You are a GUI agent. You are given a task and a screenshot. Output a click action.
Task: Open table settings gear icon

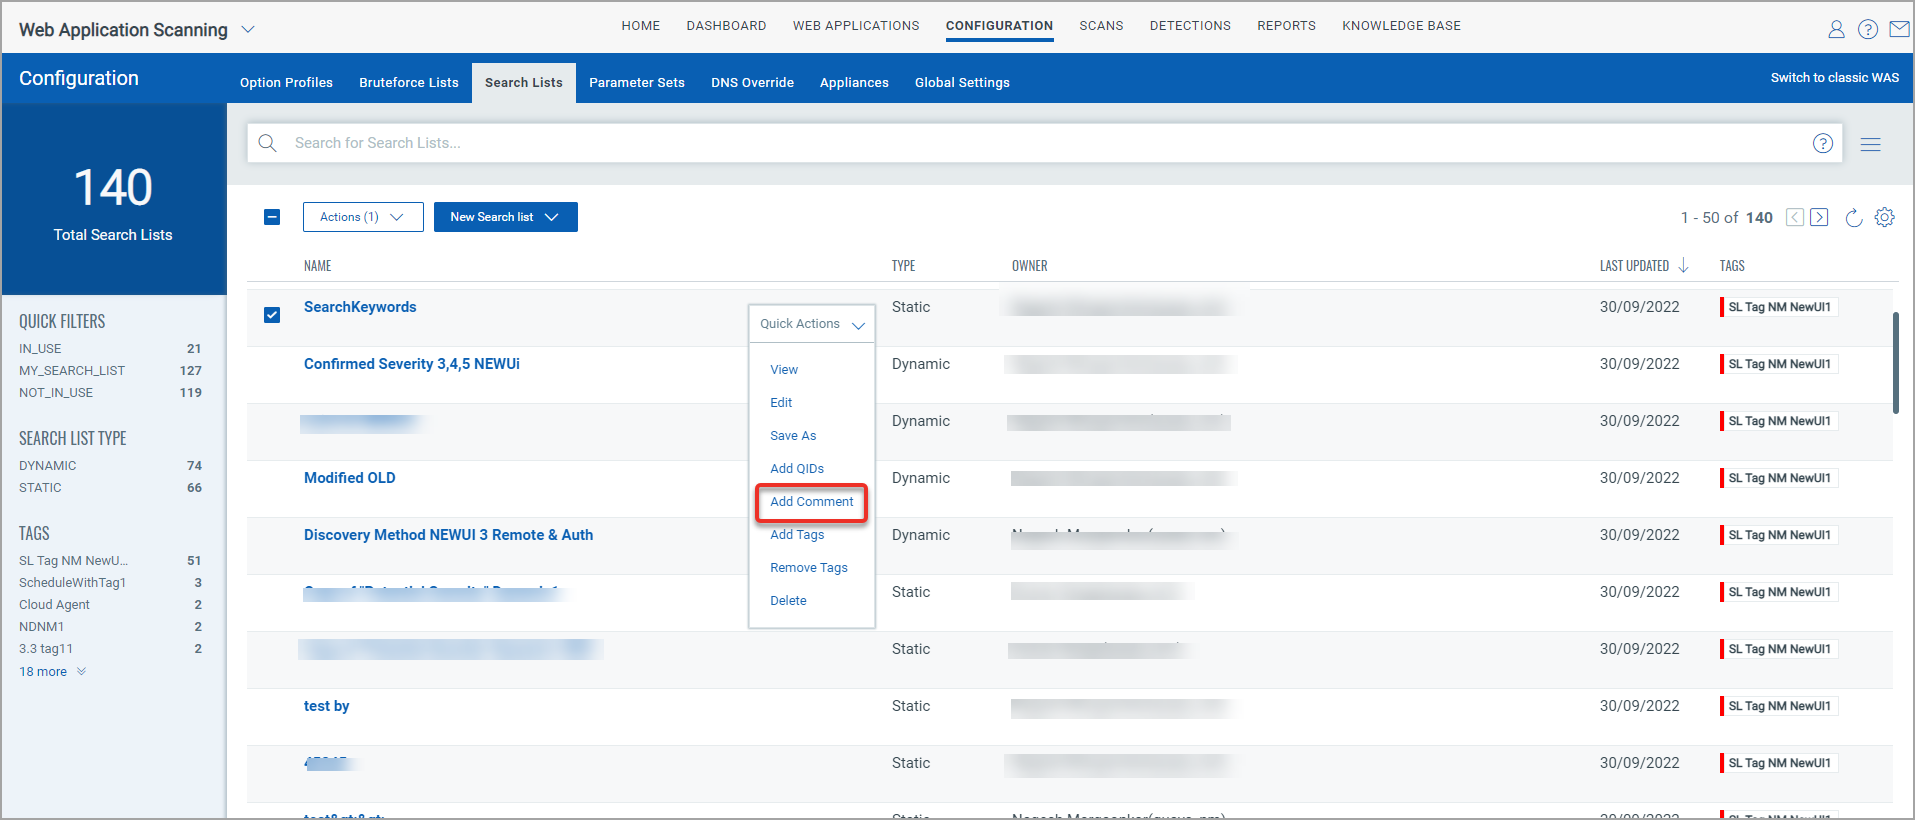tap(1885, 217)
